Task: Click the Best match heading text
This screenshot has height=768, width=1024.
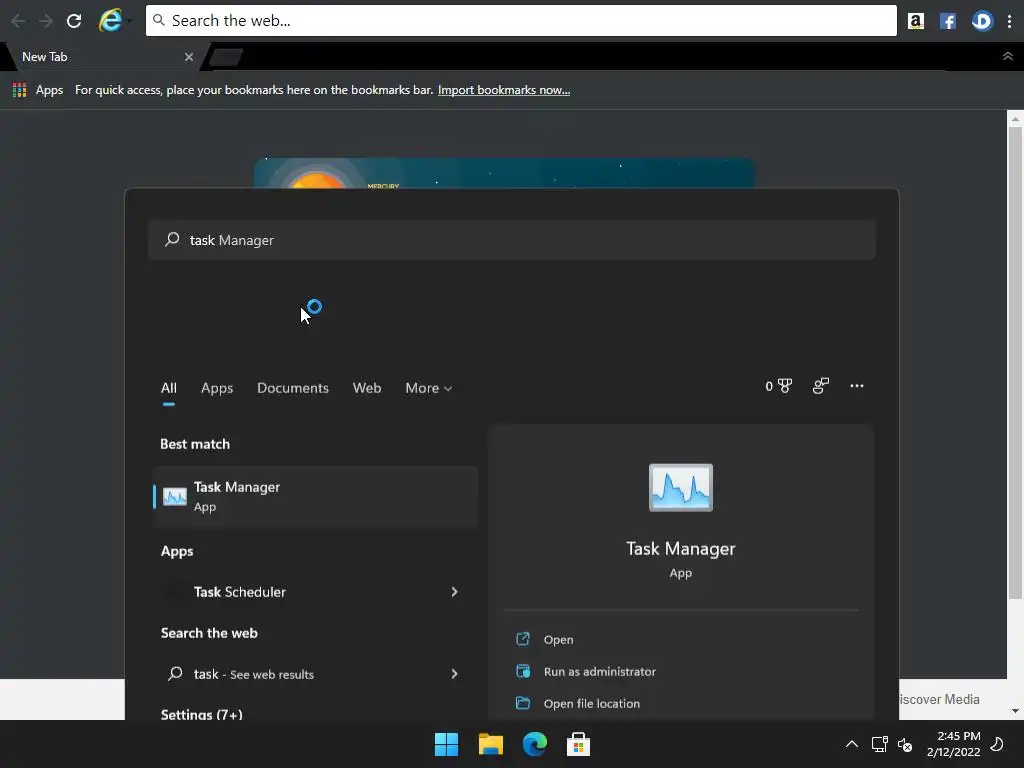Action: point(195,444)
